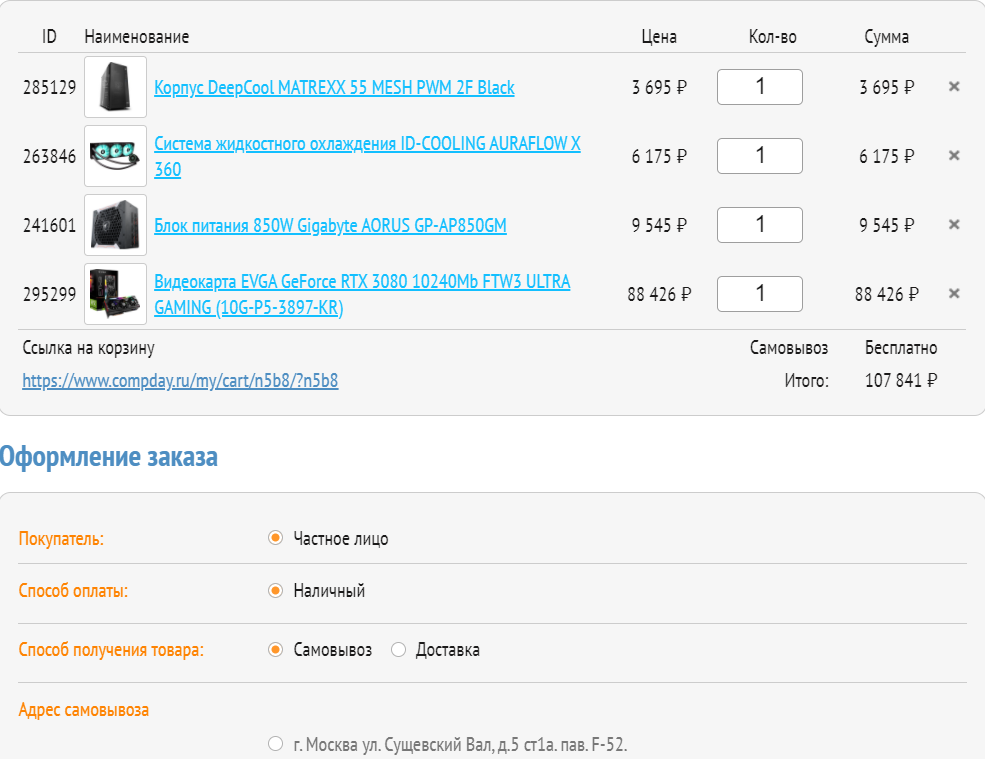
Task: Click the Оформление заказа heading
Action: point(109,457)
